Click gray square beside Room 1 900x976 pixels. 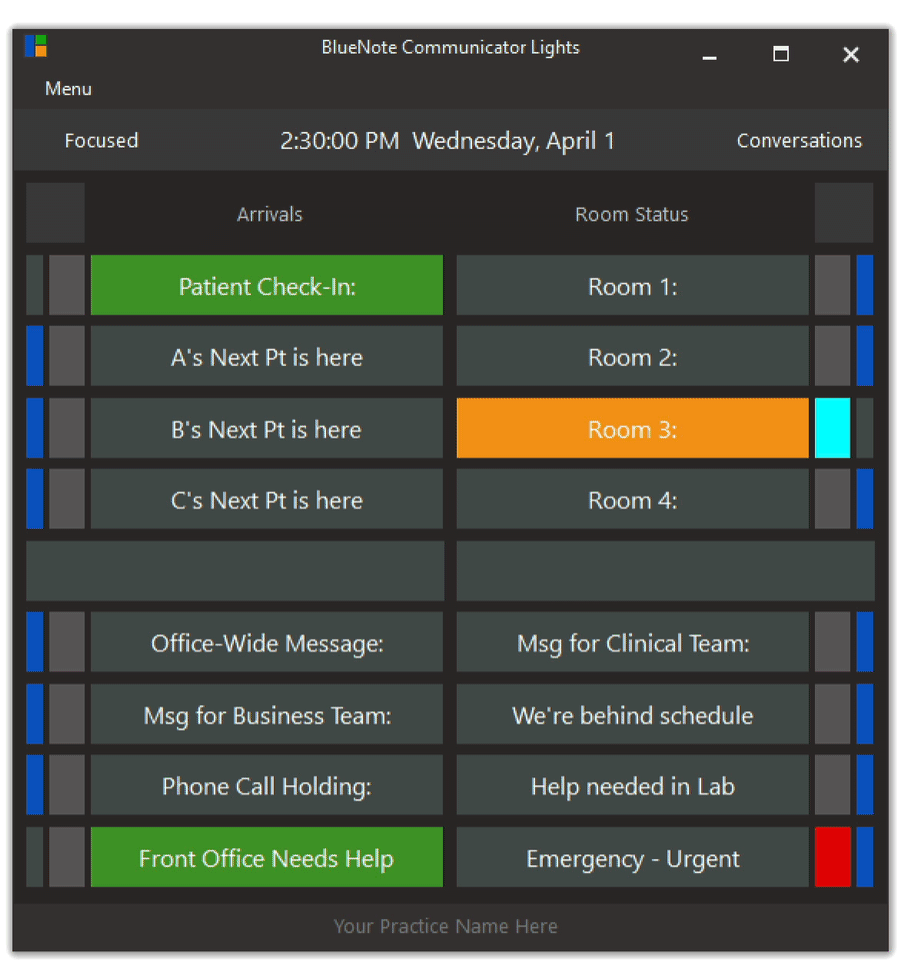tap(833, 285)
